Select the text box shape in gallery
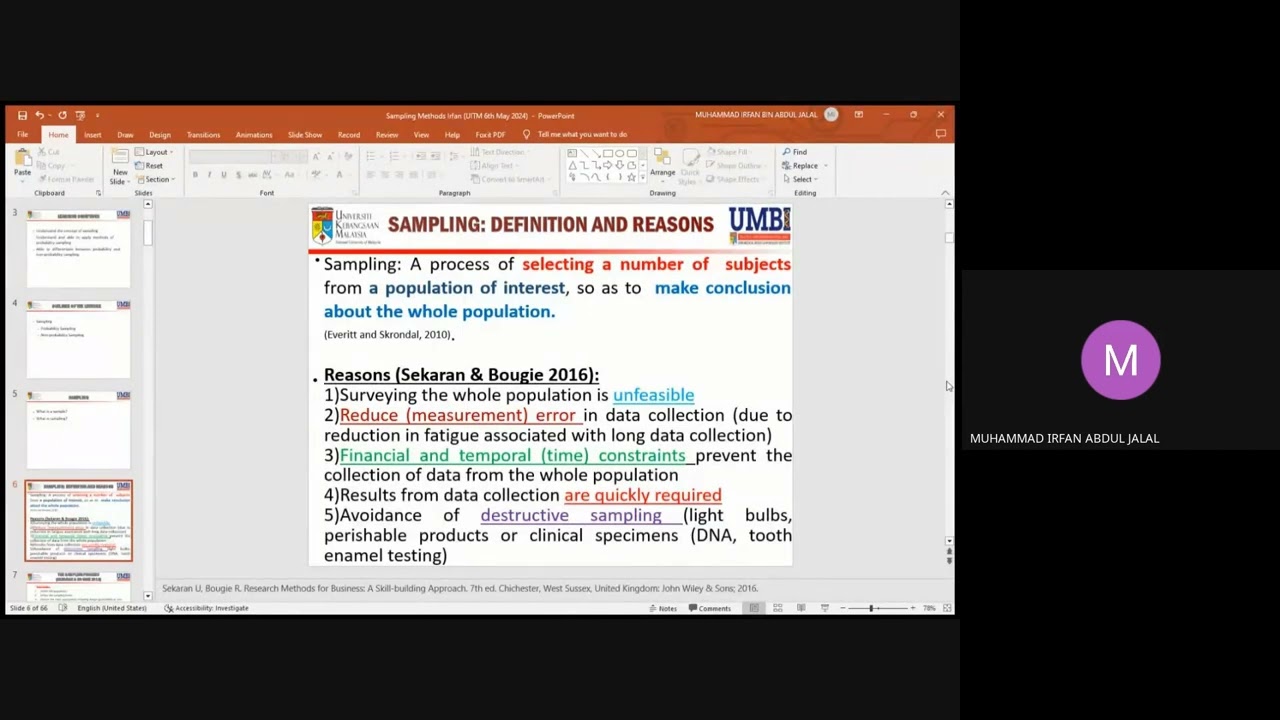 (x=573, y=154)
